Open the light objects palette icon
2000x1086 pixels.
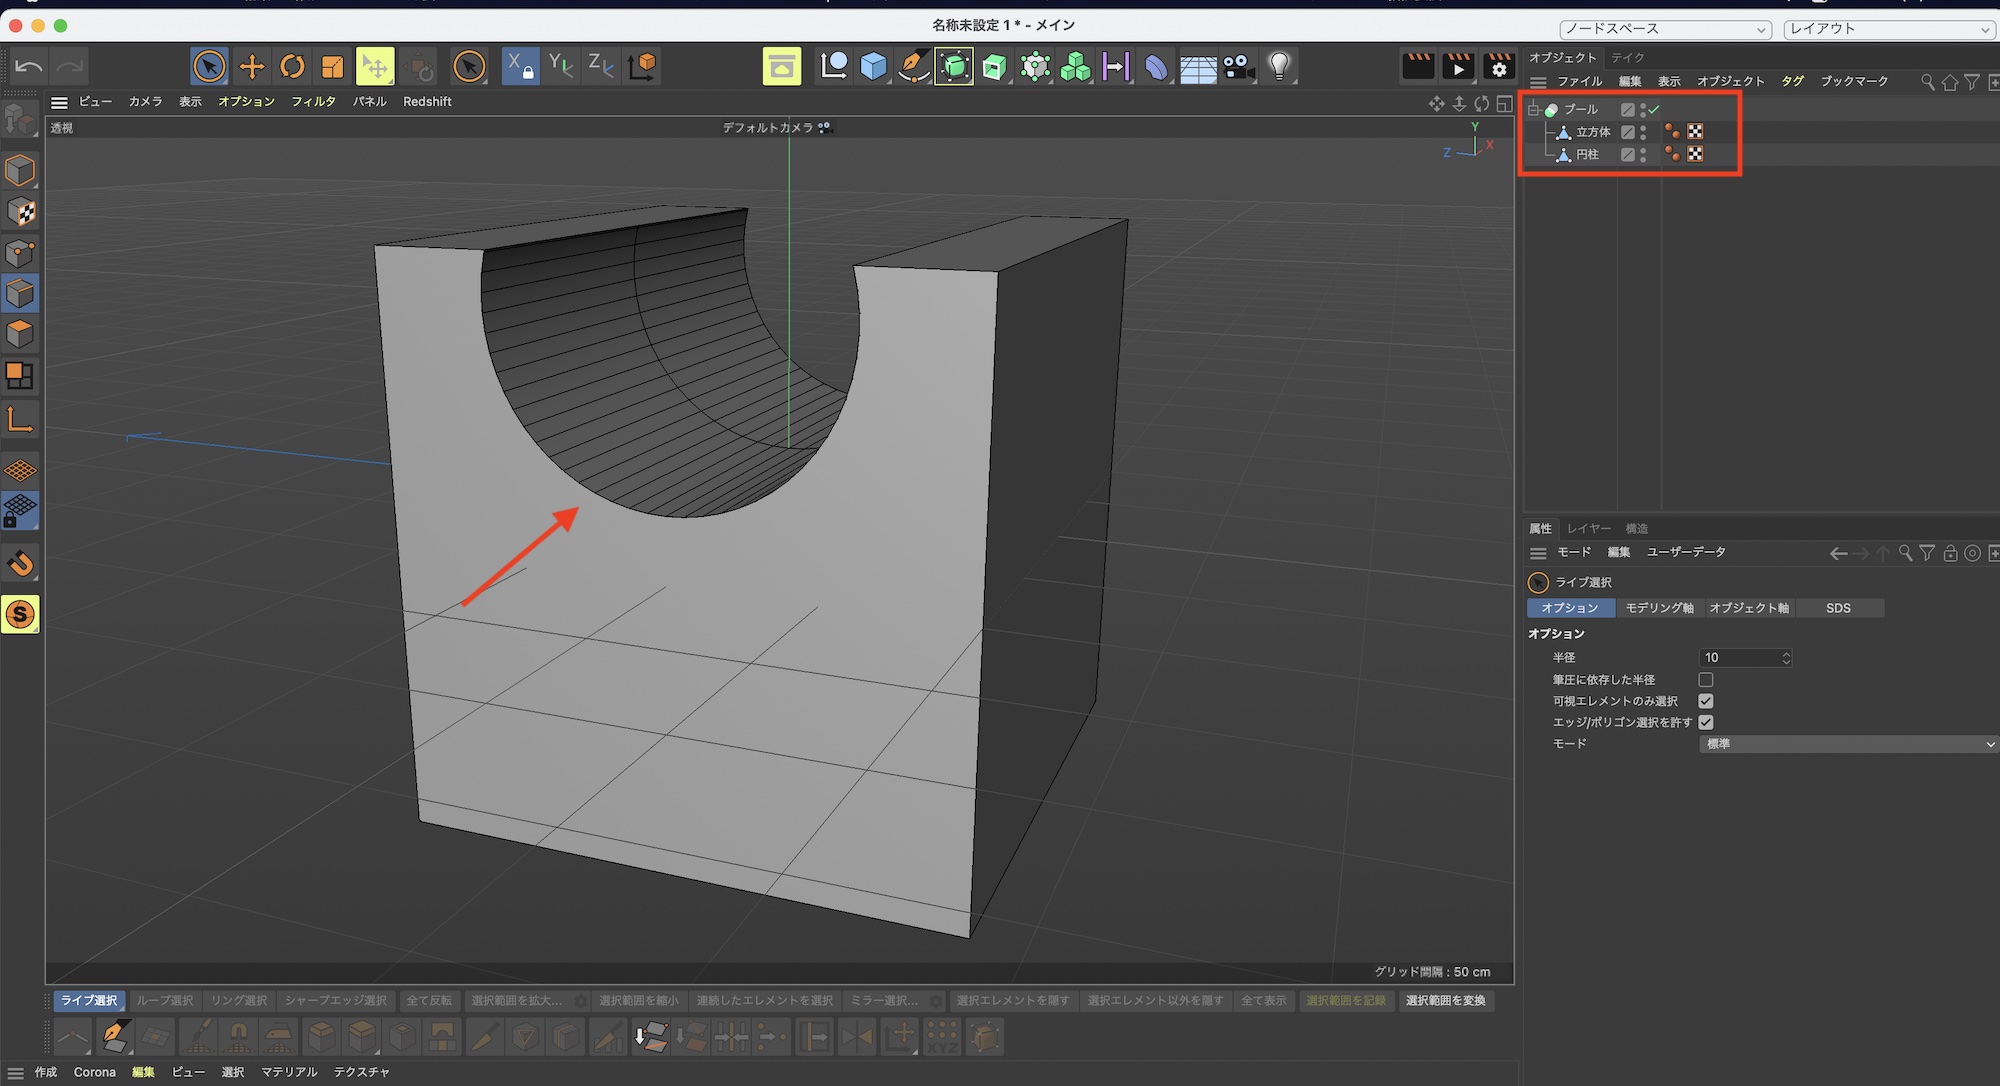(1280, 65)
